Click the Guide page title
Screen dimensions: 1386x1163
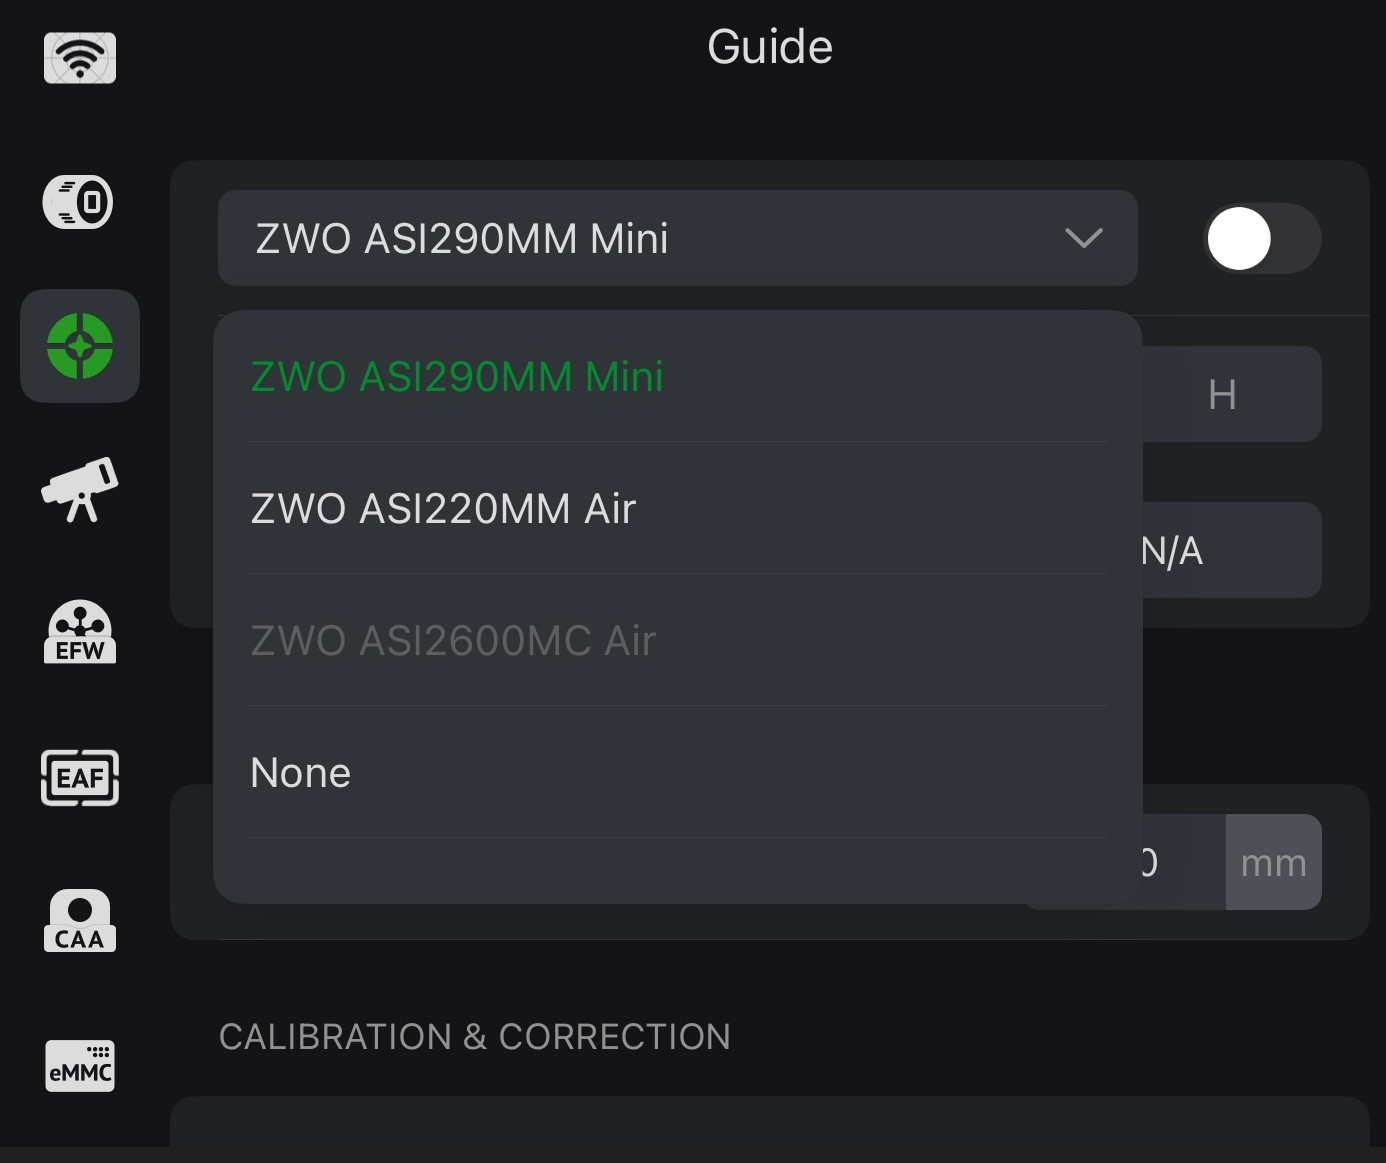click(x=770, y=47)
